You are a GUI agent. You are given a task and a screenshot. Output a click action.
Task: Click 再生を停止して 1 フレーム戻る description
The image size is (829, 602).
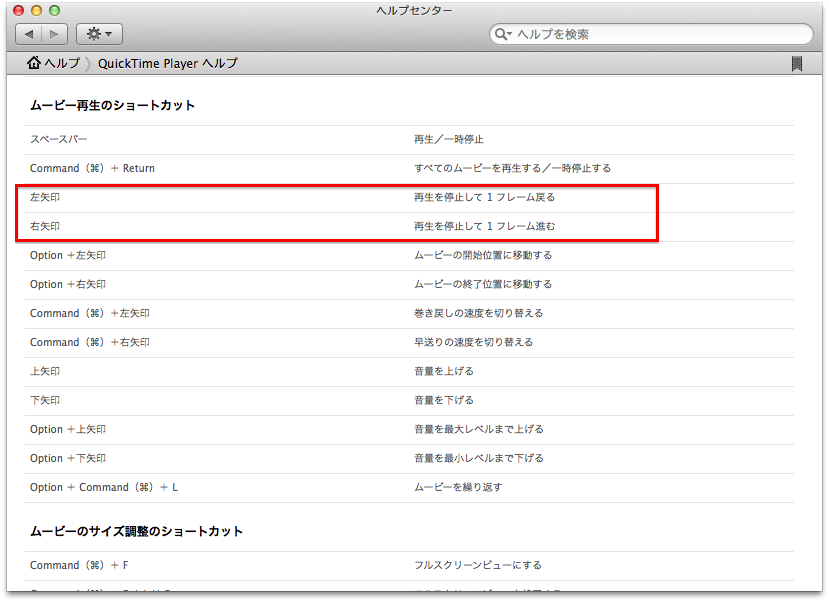[484, 197]
